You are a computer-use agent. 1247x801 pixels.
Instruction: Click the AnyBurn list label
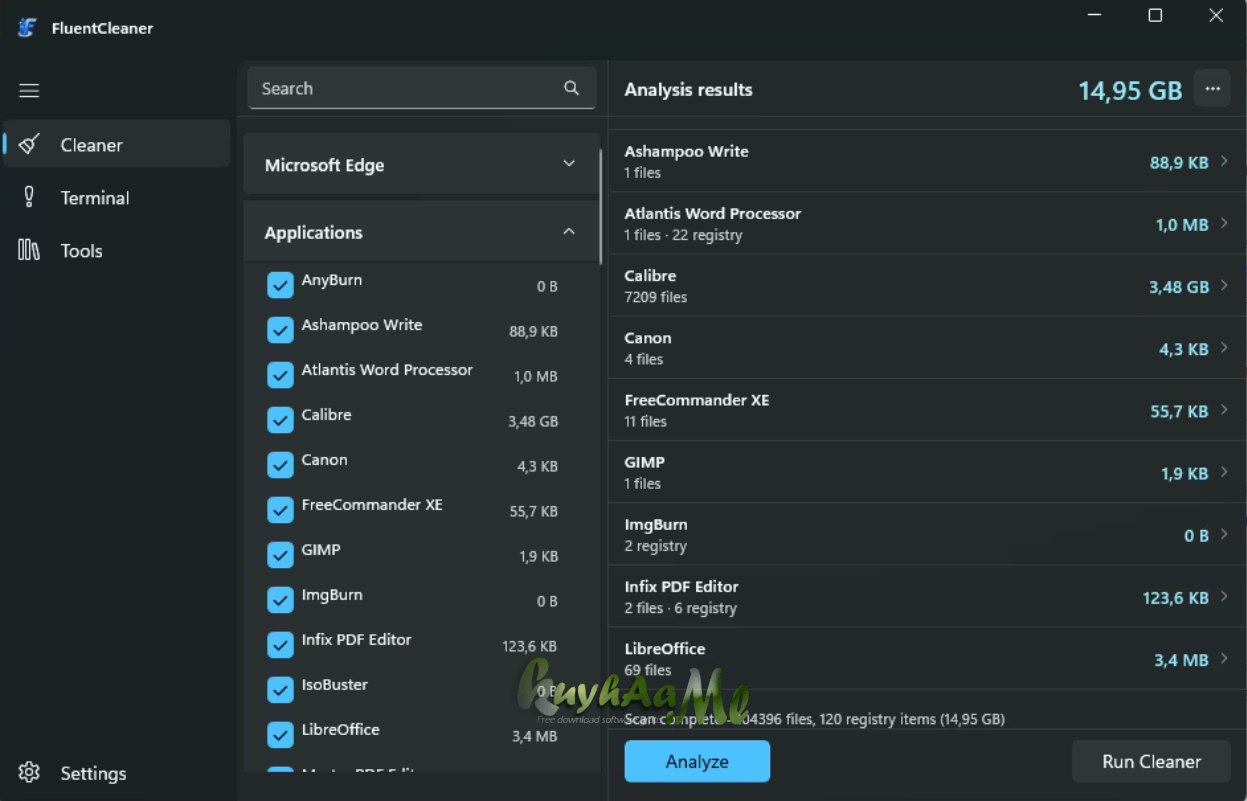(331, 279)
